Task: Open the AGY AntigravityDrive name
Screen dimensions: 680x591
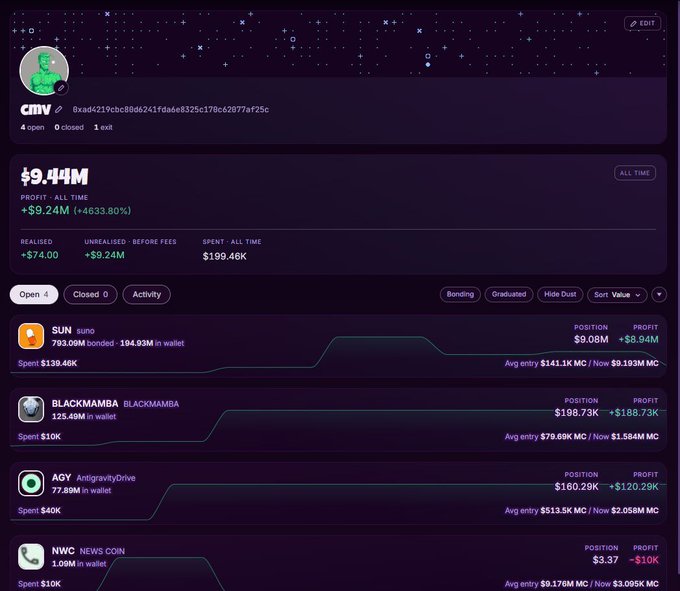Action: pyautogui.click(x=93, y=478)
